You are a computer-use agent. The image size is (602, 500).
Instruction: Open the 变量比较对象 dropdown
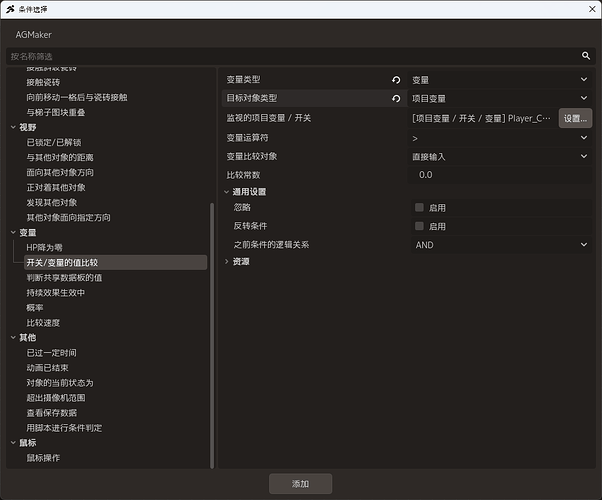pos(499,156)
